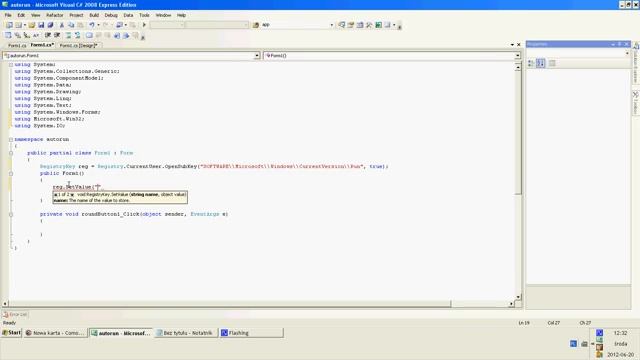Open the Refactor menu
Screen dimensions: 640x360
tap(54, 15)
